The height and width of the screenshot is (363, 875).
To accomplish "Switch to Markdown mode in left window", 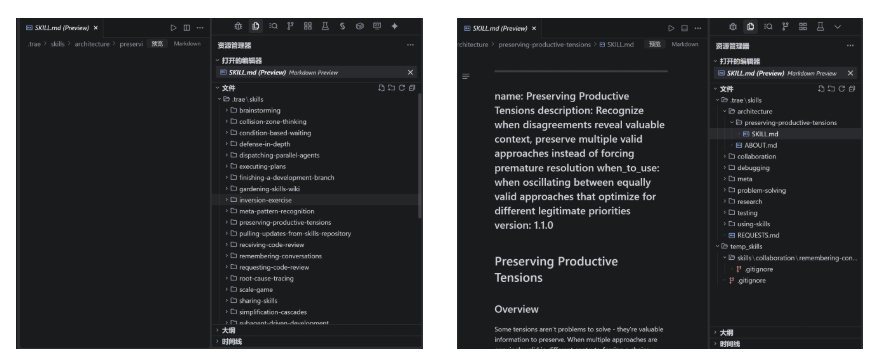I will pyautogui.click(x=187, y=44).
